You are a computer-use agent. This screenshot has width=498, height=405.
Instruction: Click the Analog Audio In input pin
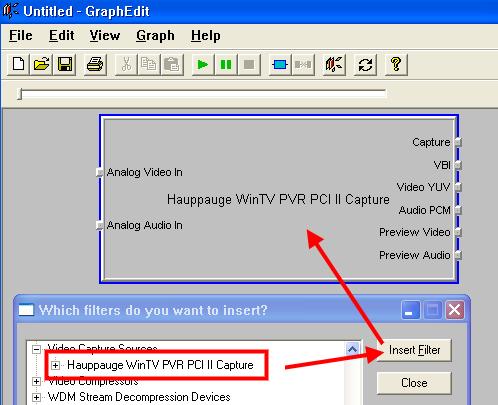pyautogui.click(x=99, y=225)
